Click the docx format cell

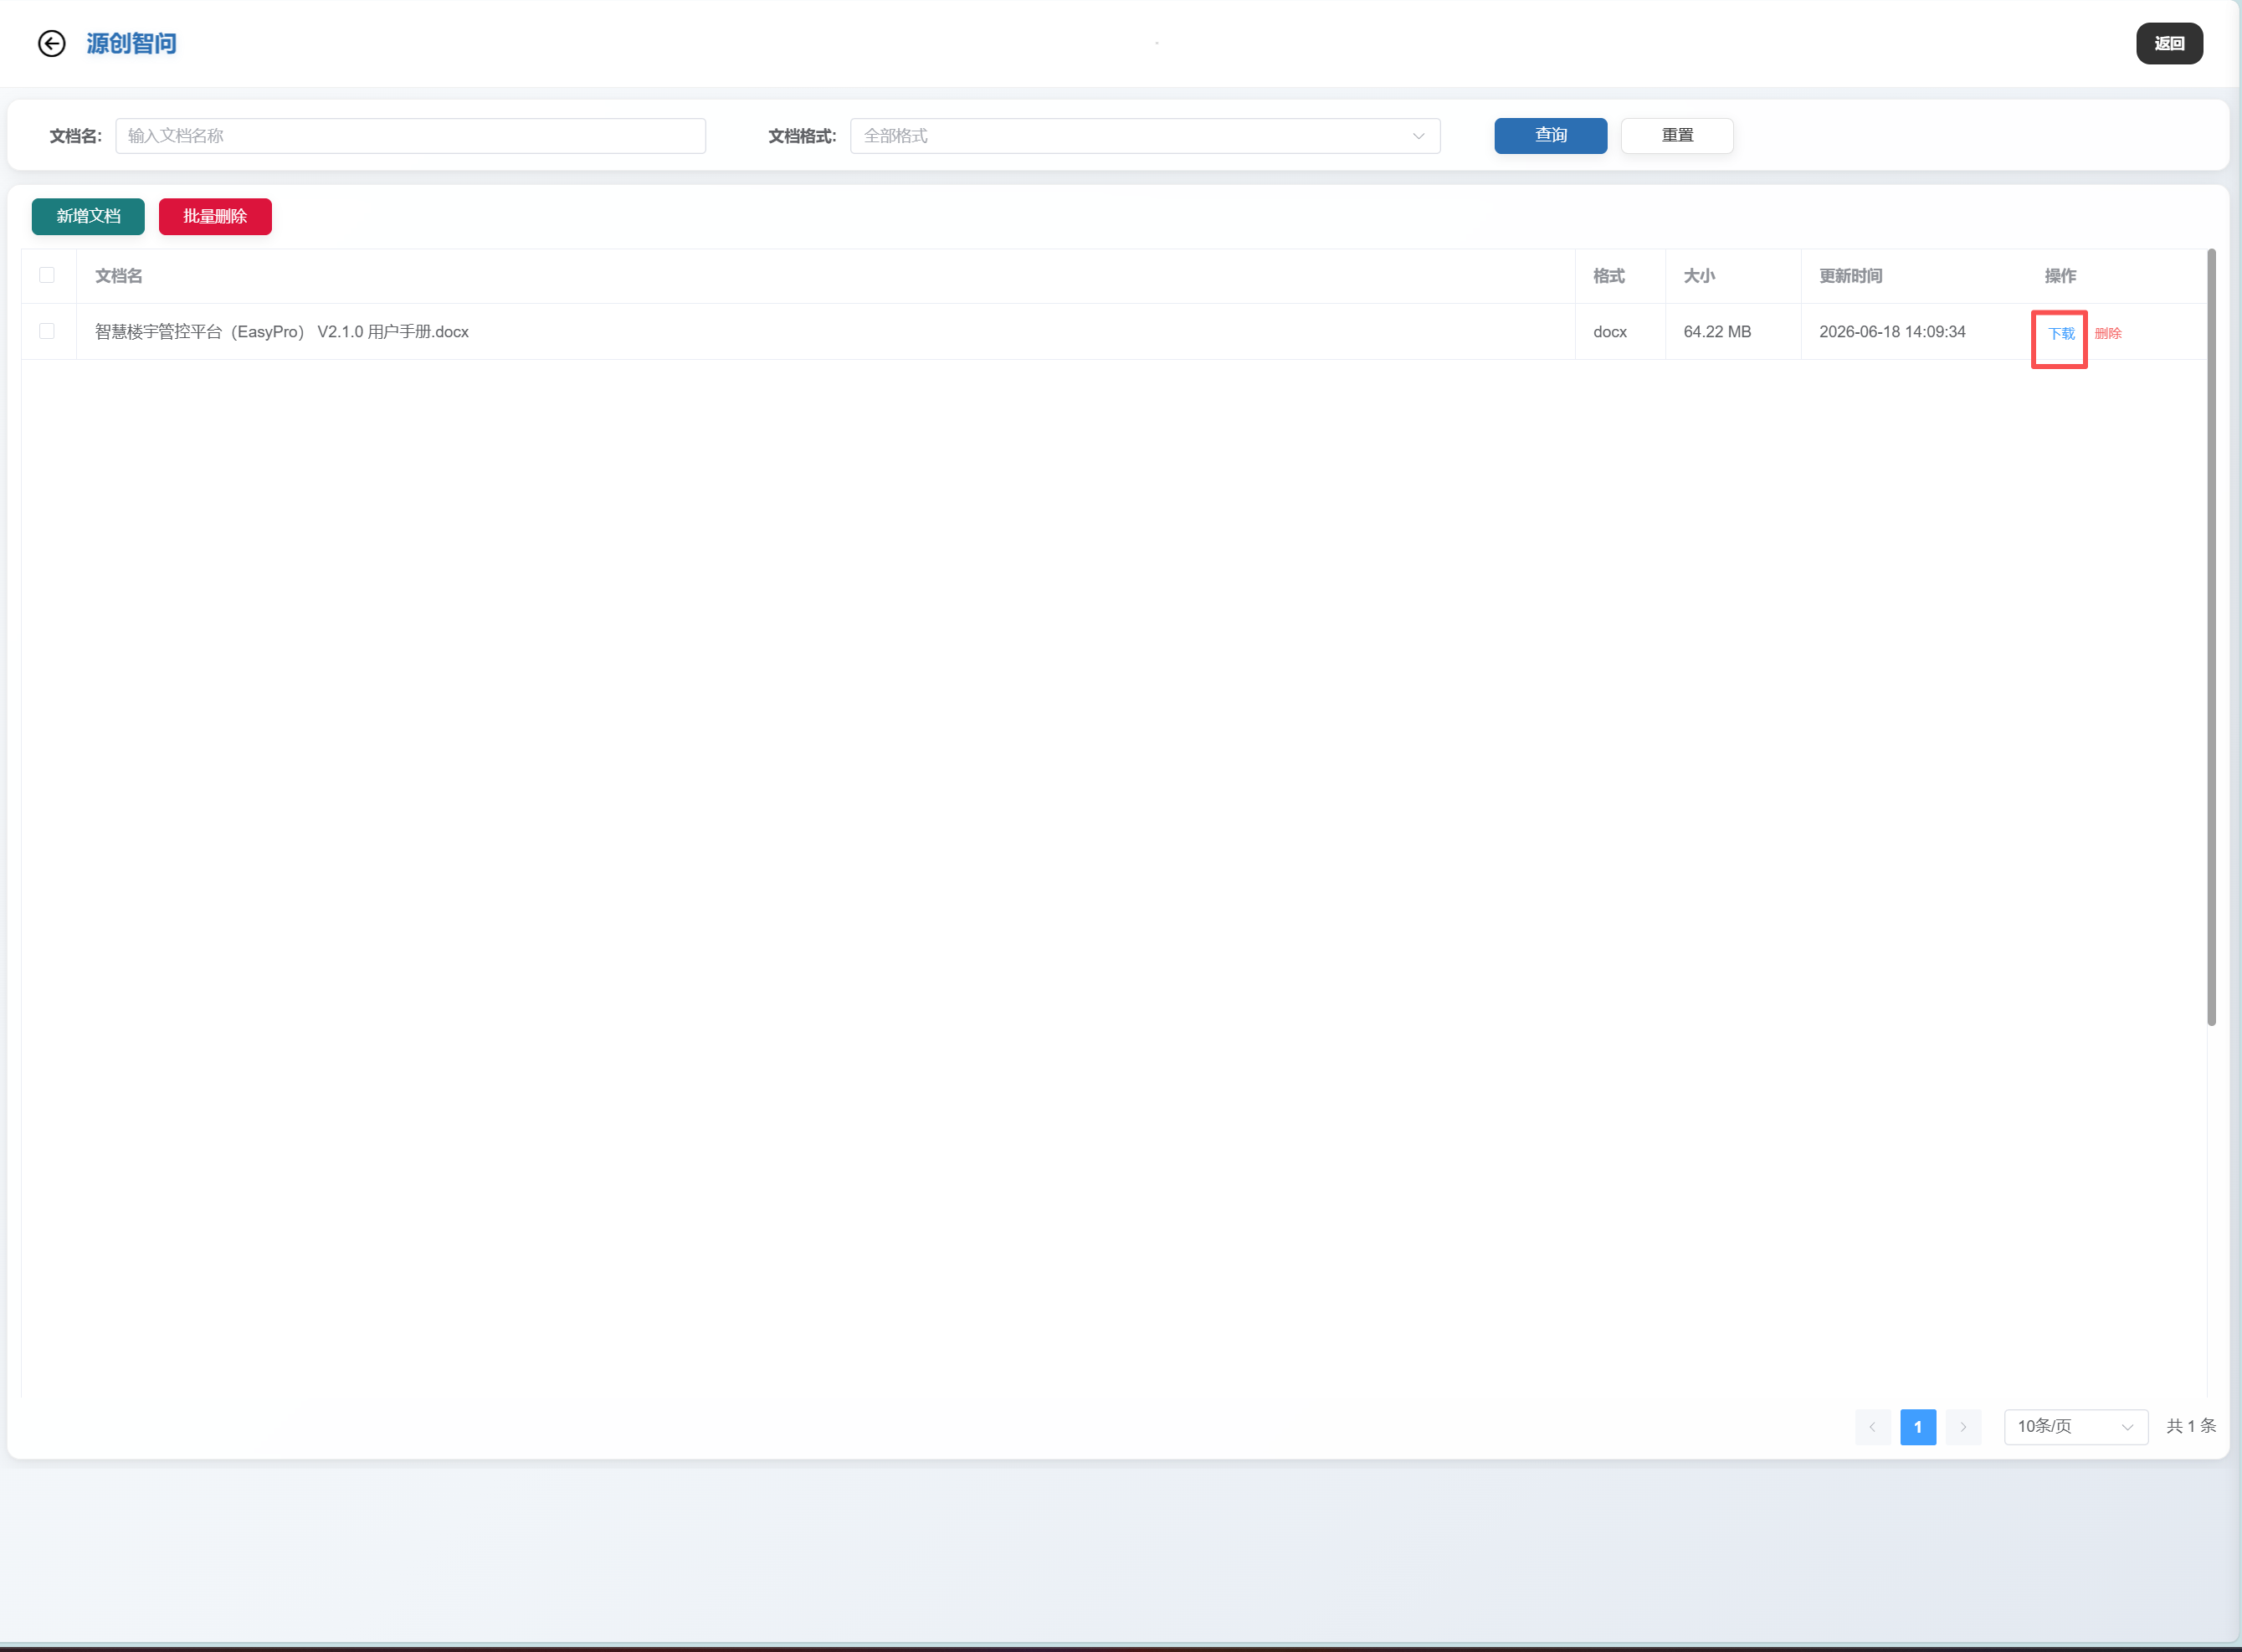(1610, 332)
